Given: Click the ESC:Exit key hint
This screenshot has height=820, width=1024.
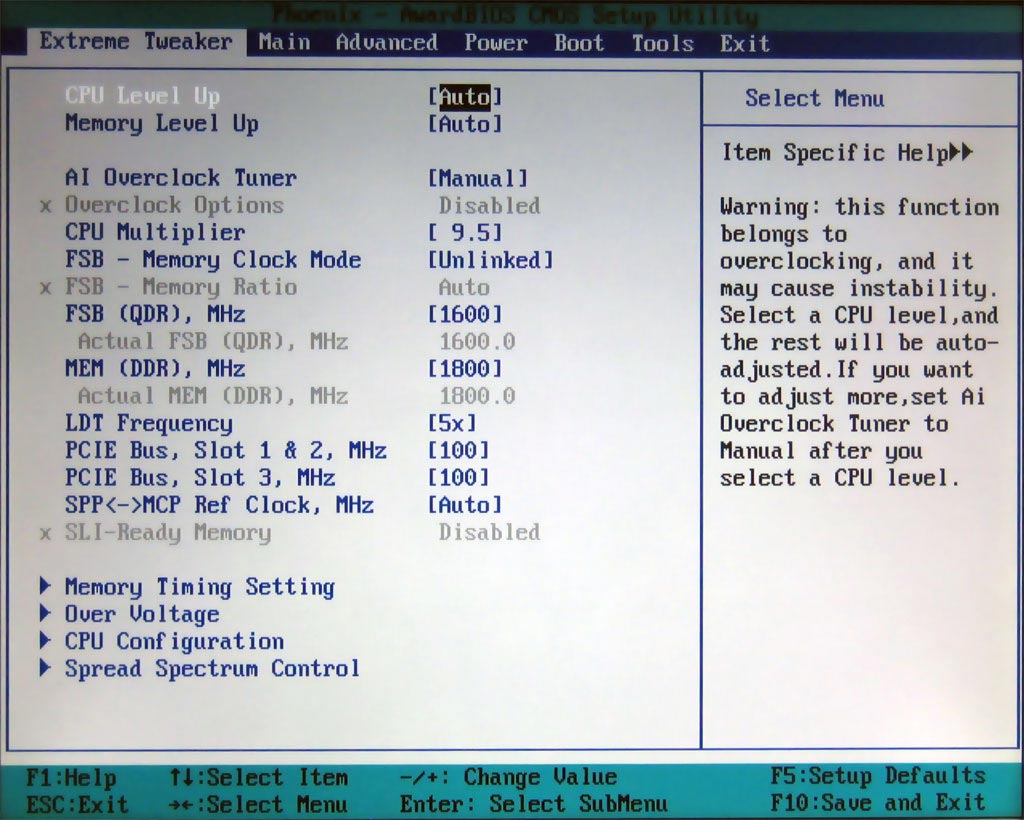Looking at the screenshot, I should [77, 804].
